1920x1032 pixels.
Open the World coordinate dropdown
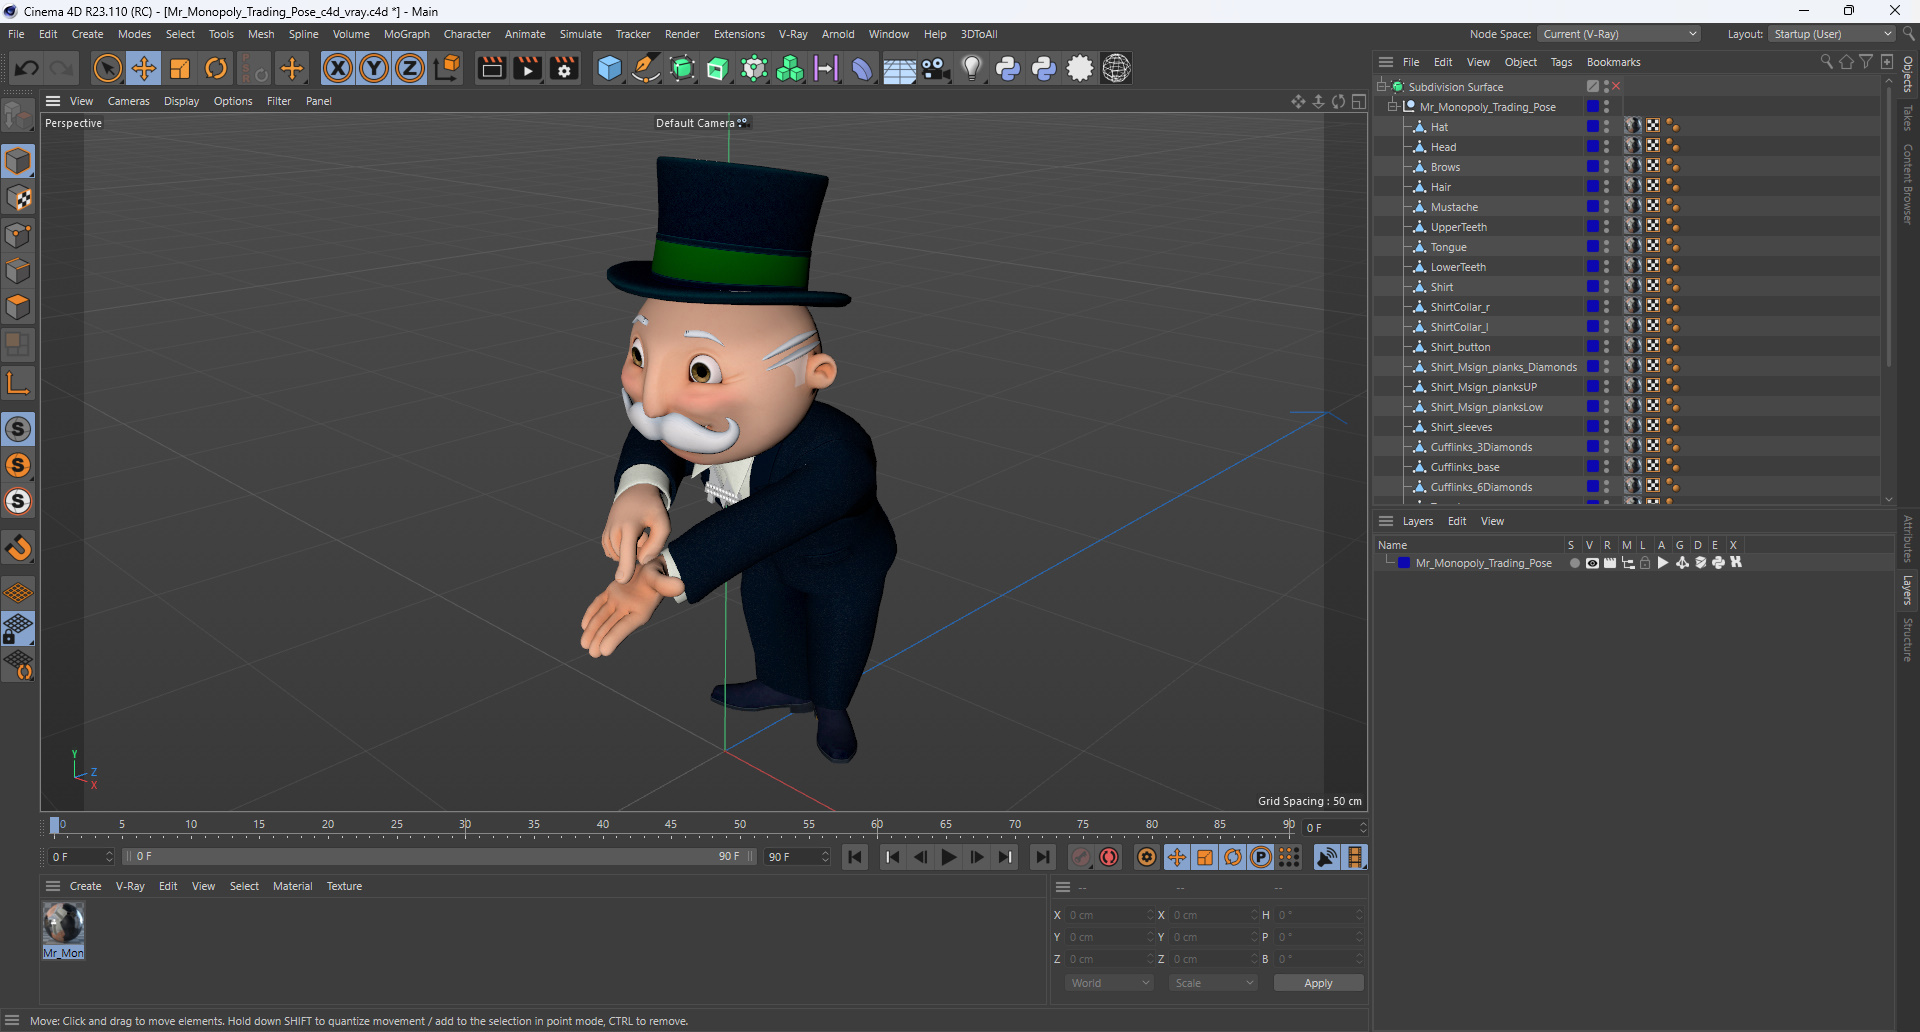click(x=1110, y=983)
